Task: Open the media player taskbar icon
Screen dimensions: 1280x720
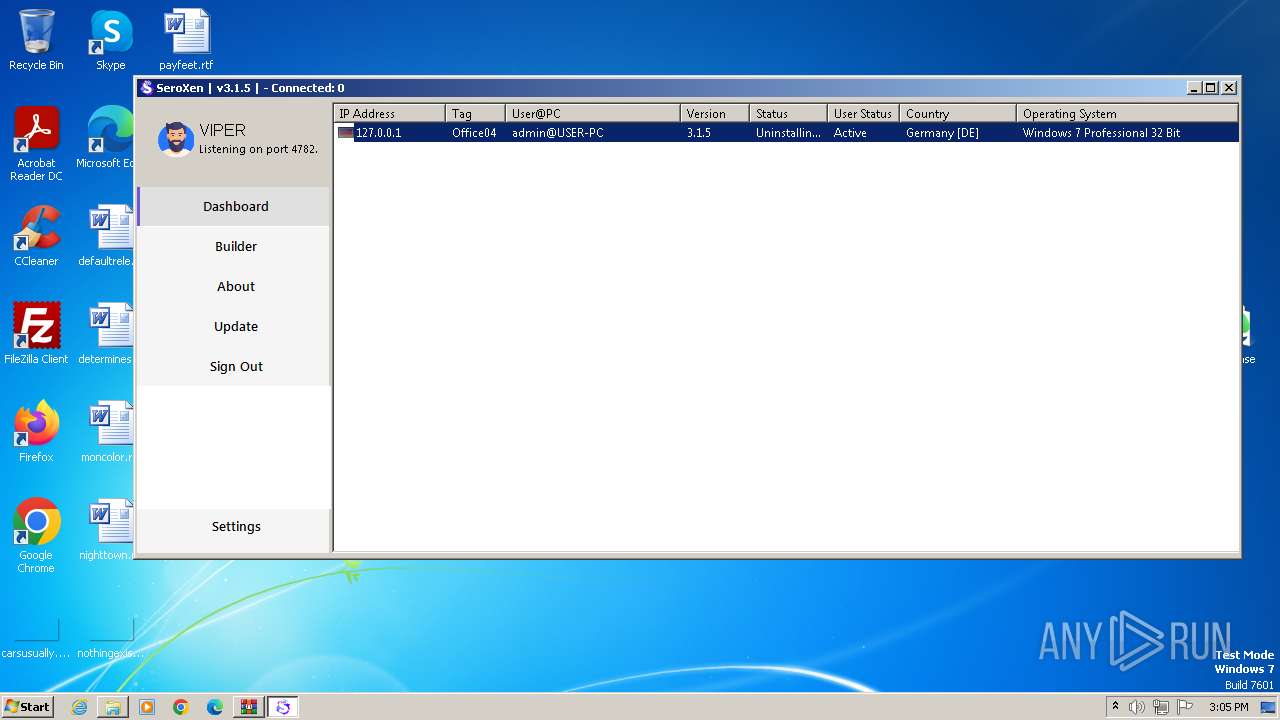Action: tap(147, 707)
